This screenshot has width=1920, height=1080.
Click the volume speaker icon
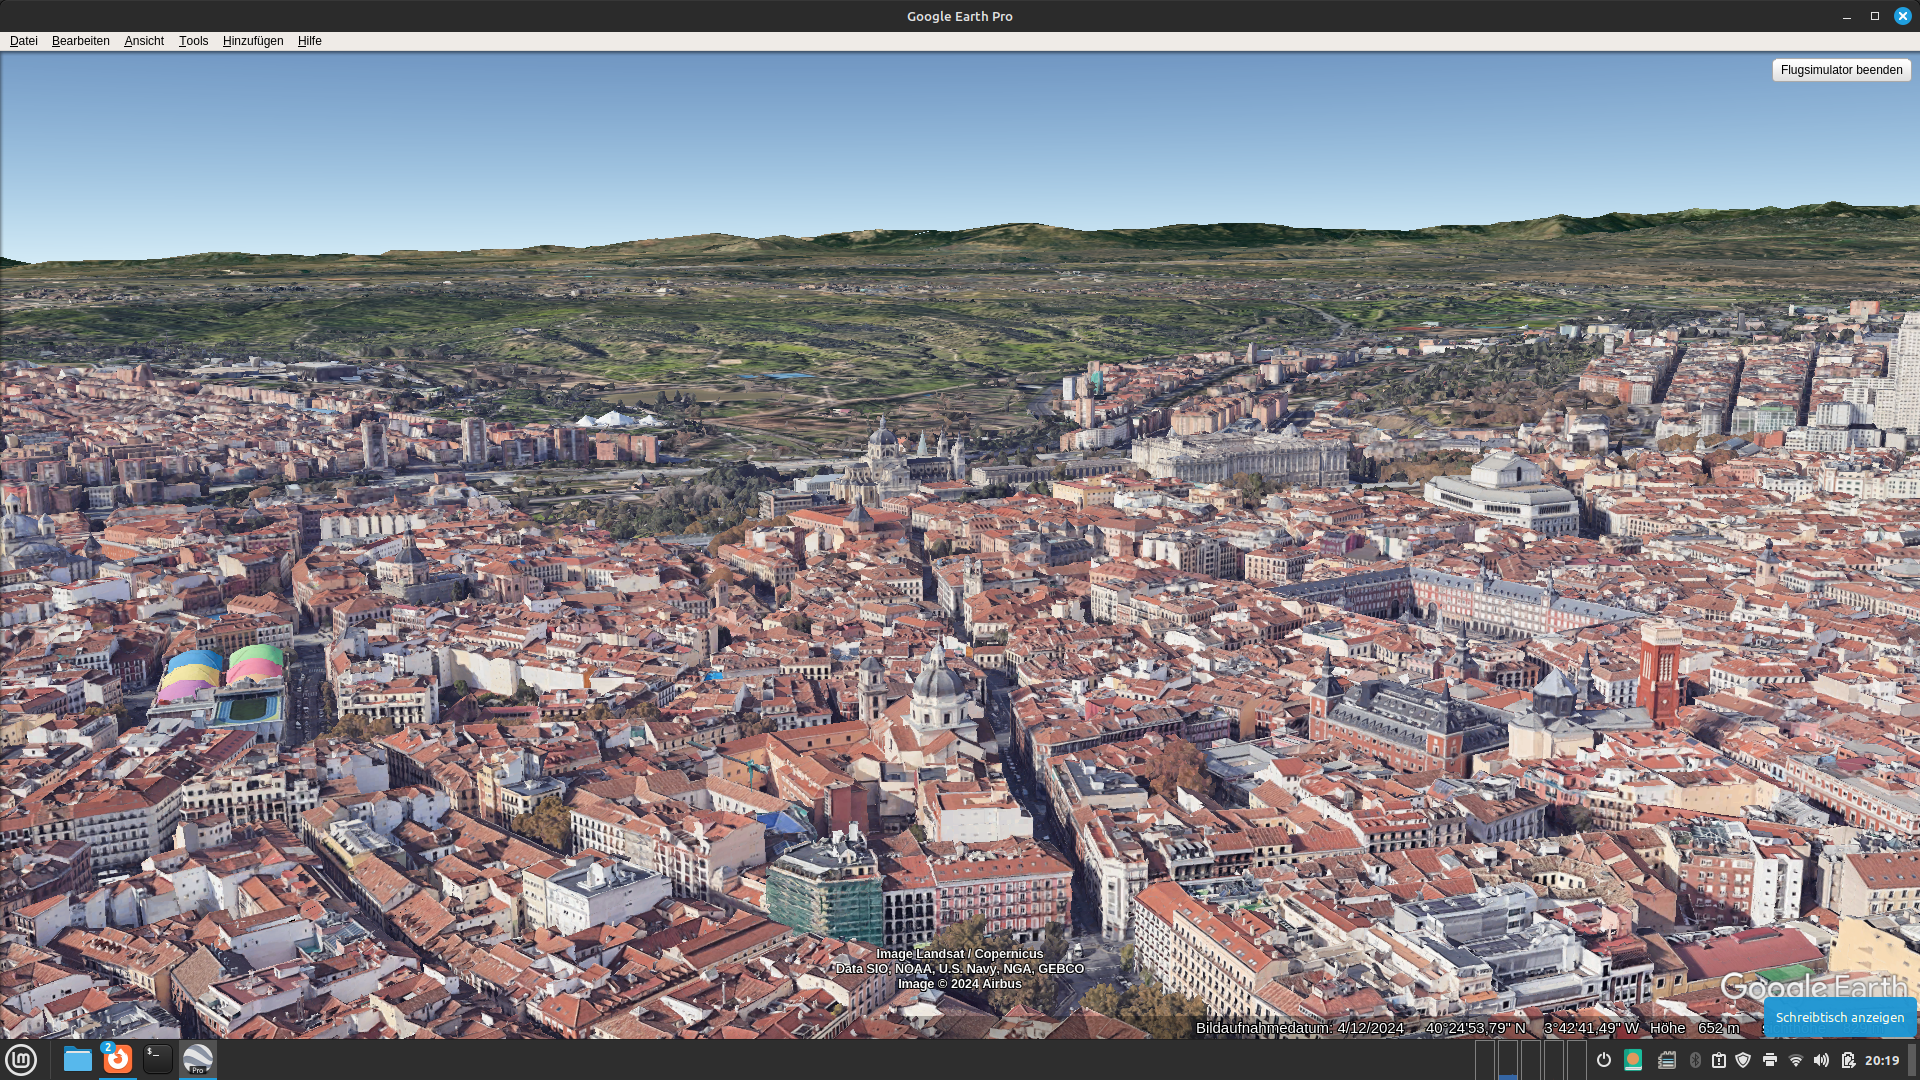pos(1821,1060)
